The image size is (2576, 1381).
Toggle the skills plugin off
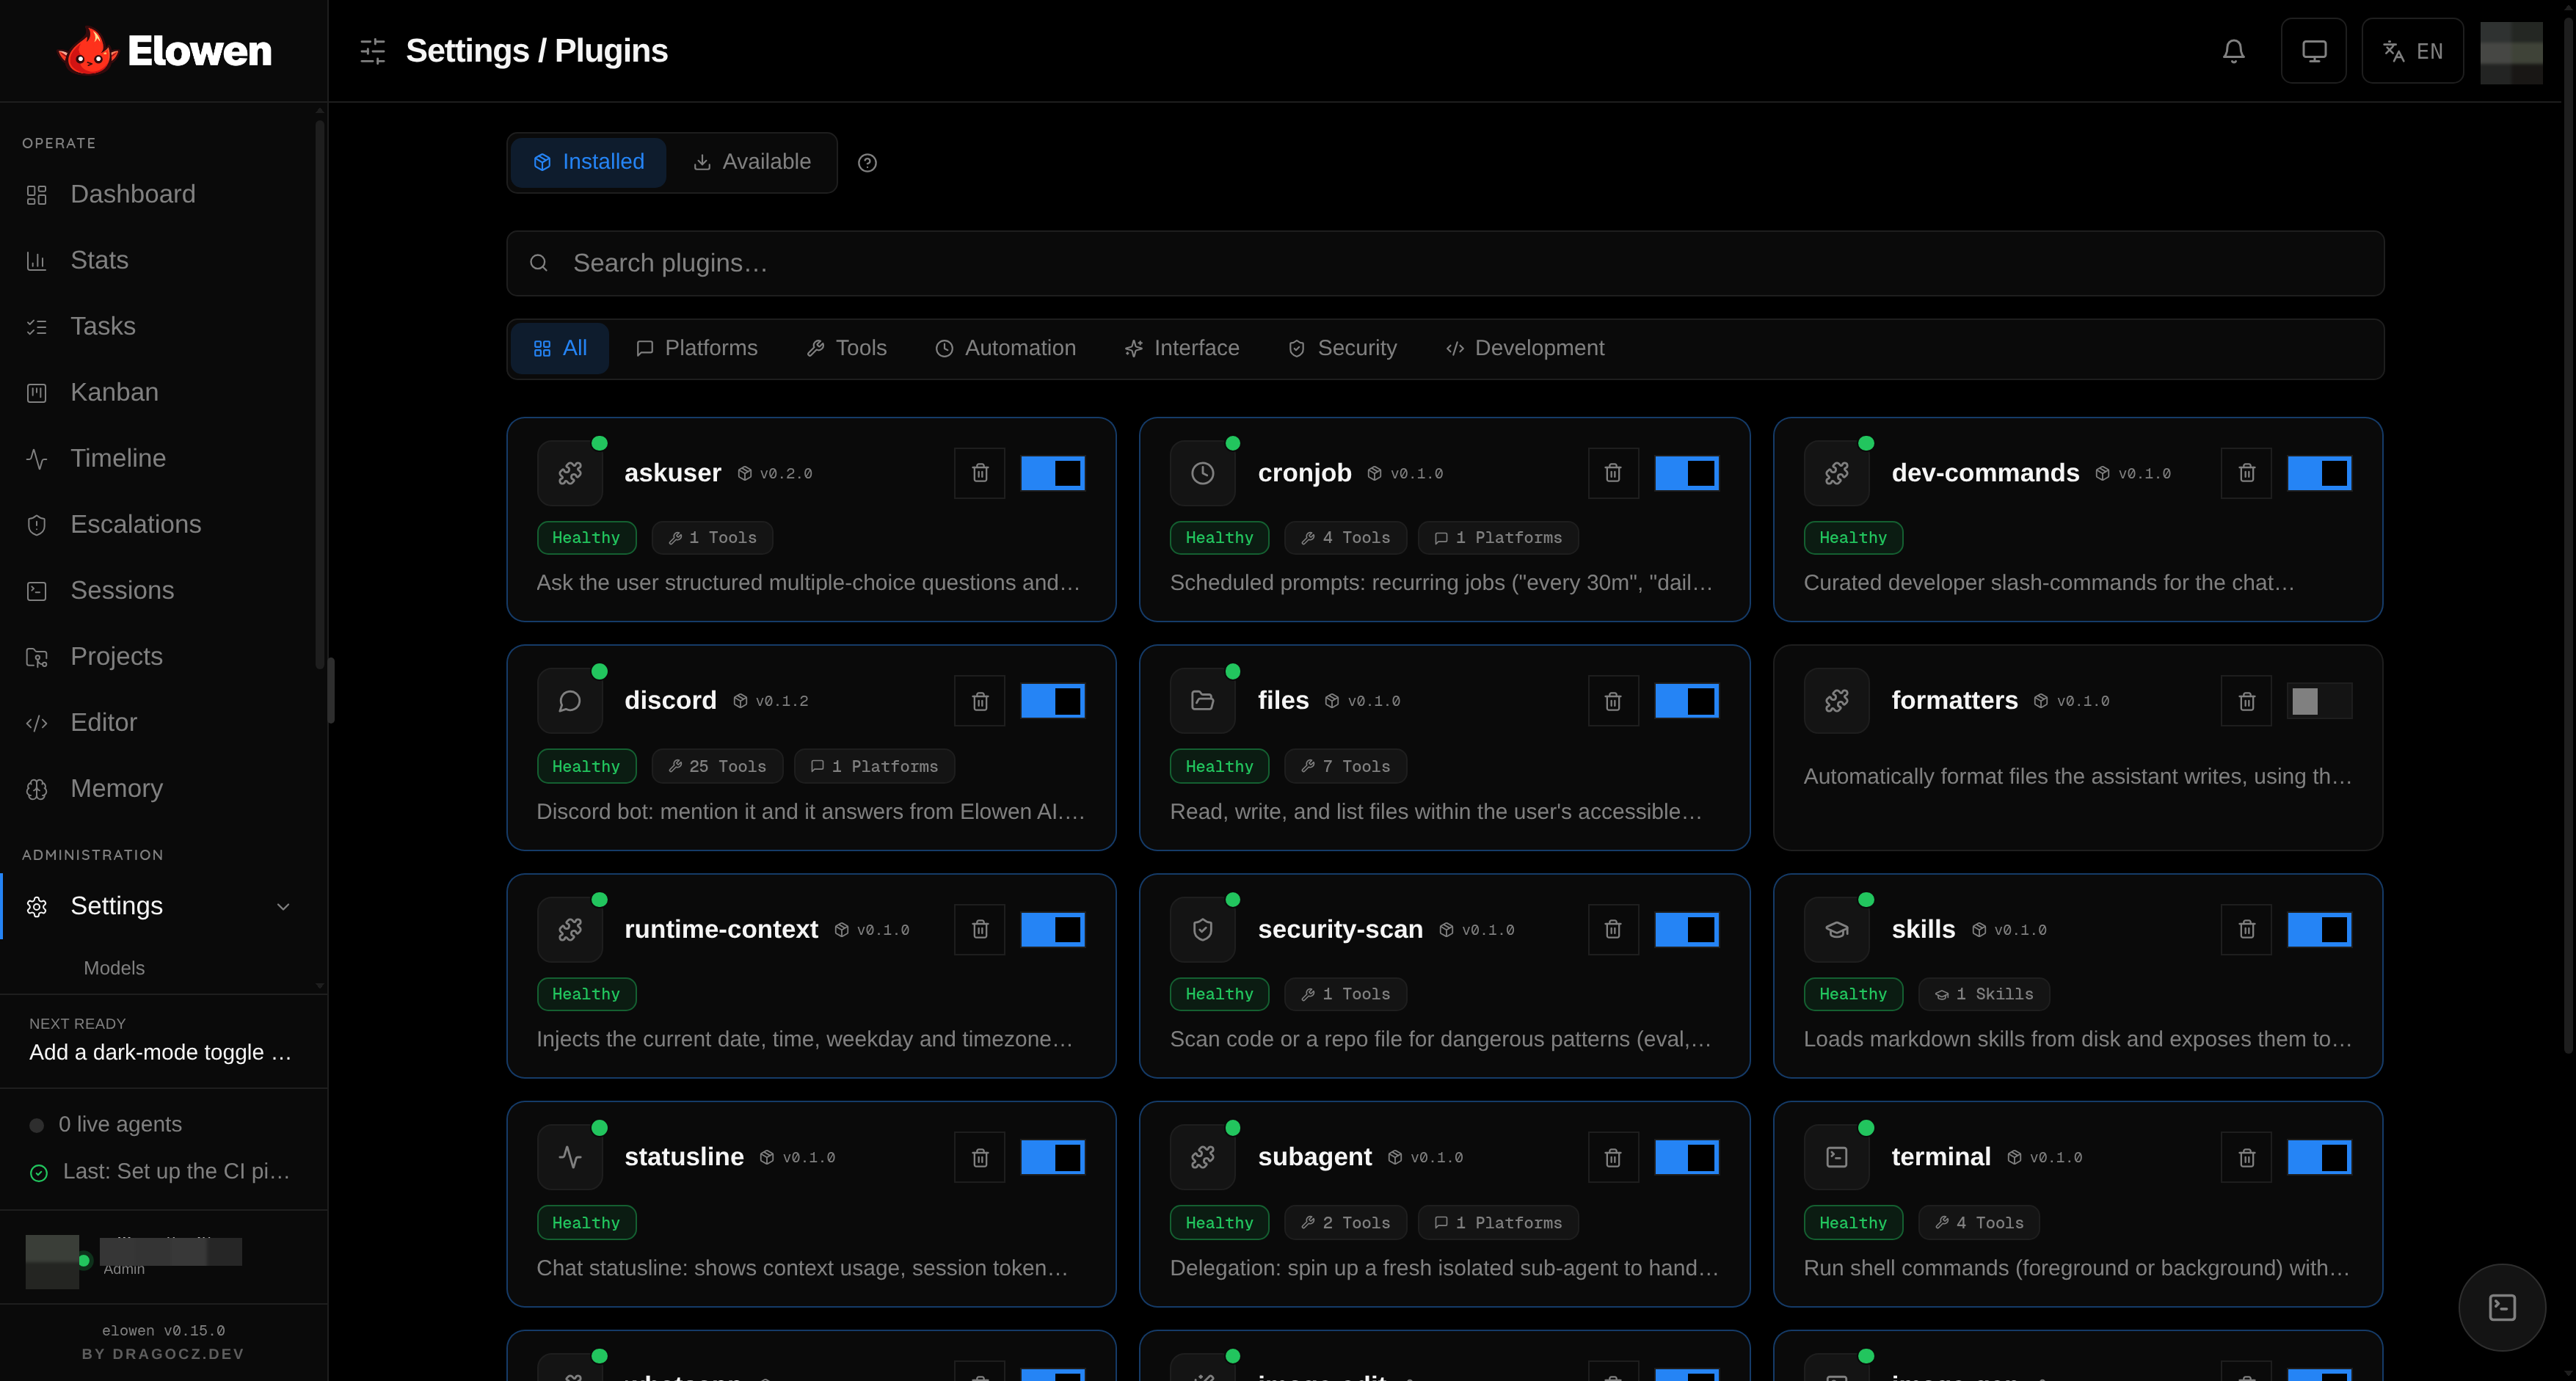tap(2319, 929)
